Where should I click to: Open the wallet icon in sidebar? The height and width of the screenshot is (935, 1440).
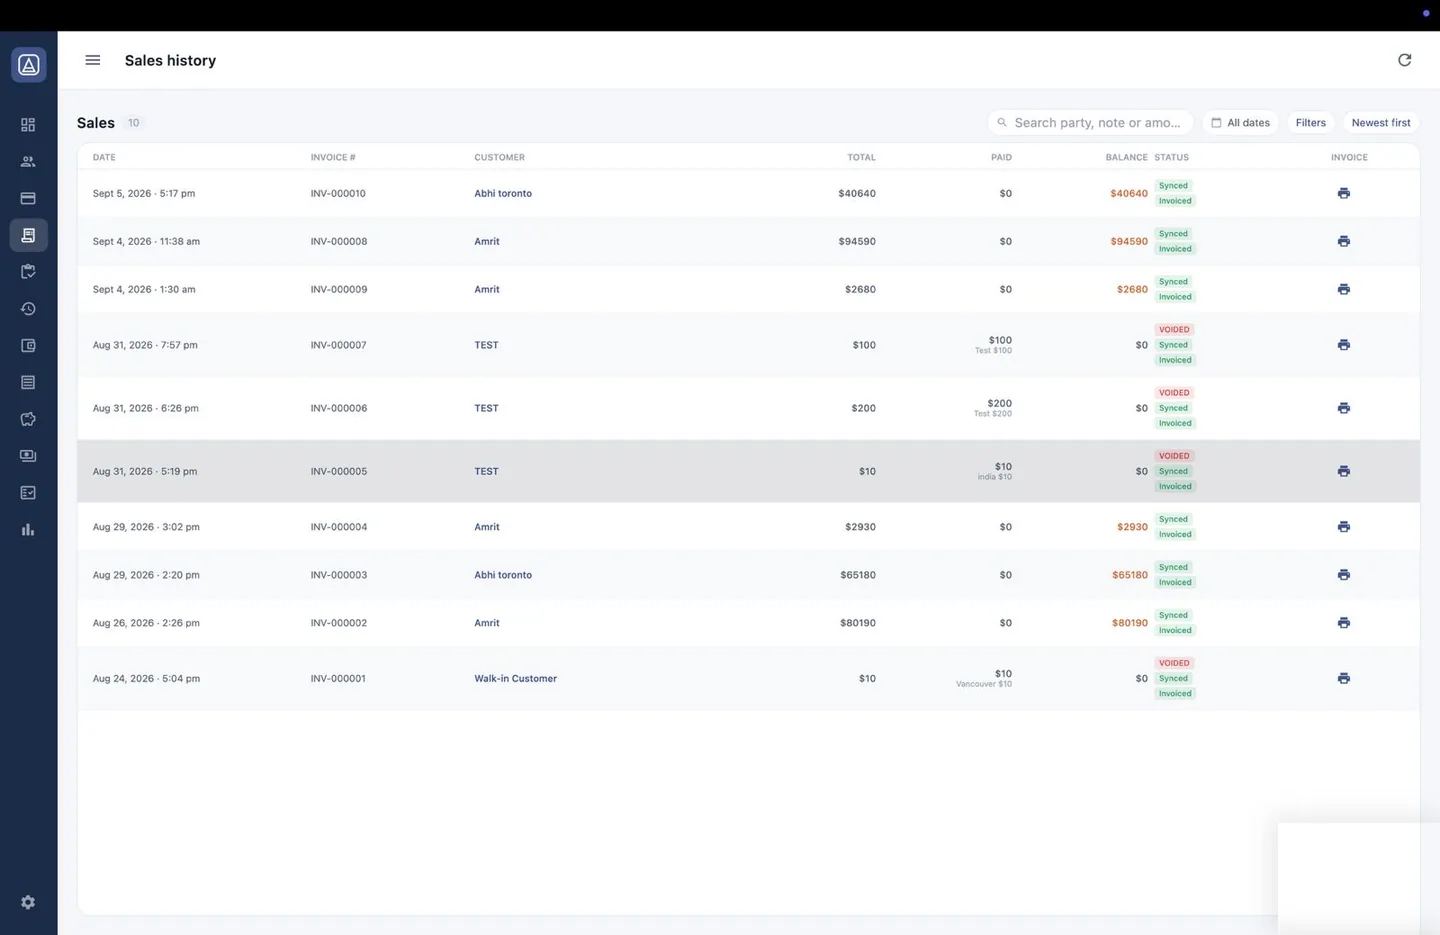pos(28,346)
